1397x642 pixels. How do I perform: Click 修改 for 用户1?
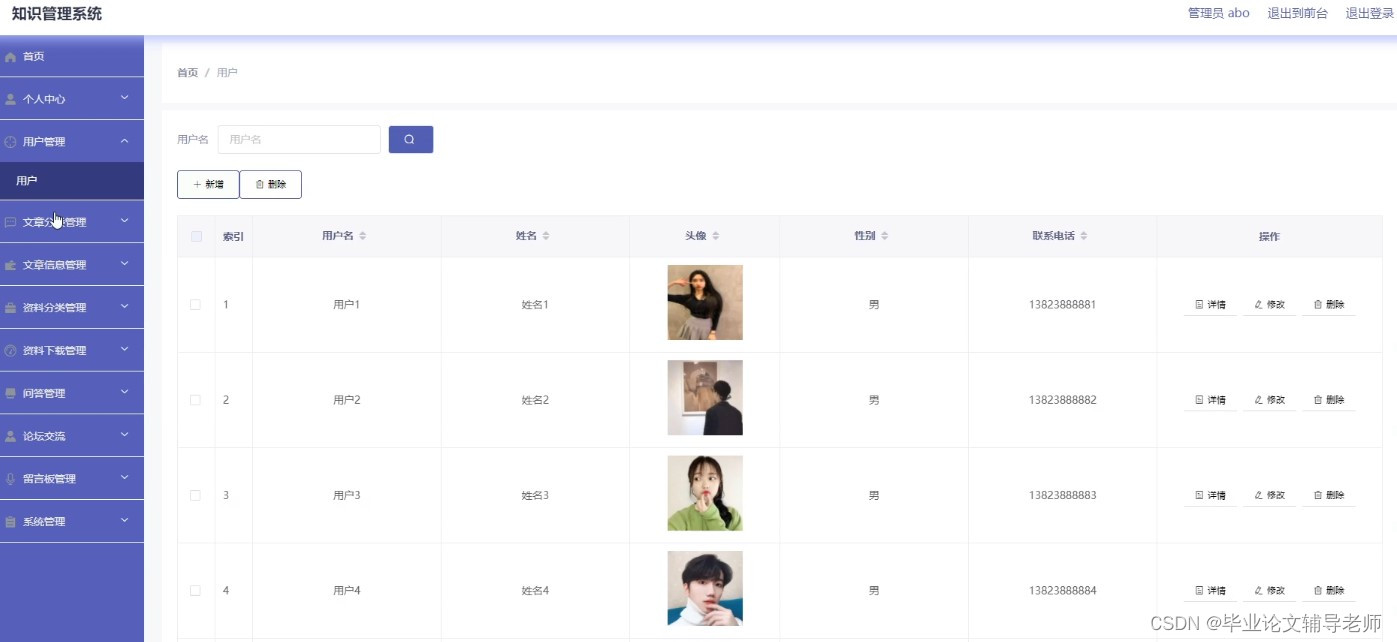coord(1269,304)
